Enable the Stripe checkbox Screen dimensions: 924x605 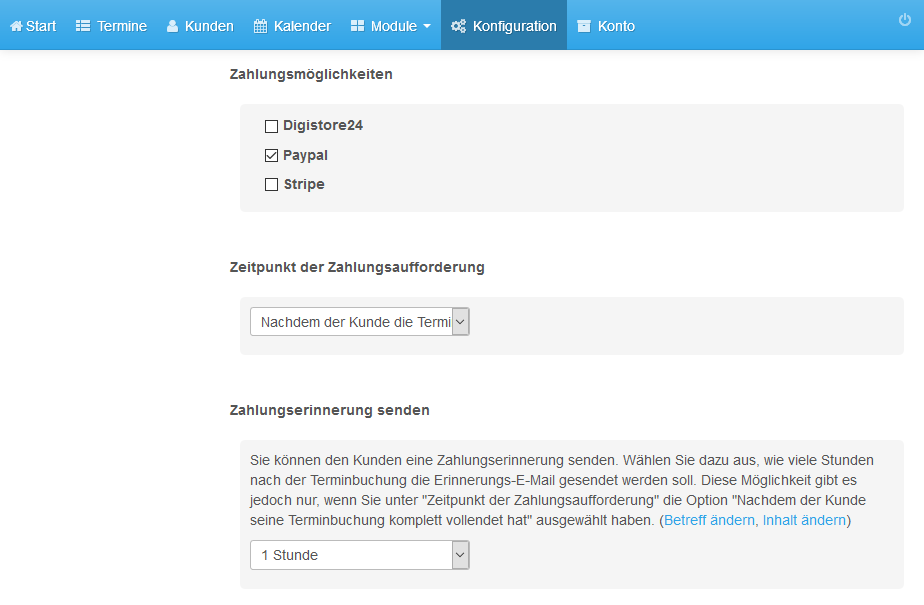coord(271,184)
